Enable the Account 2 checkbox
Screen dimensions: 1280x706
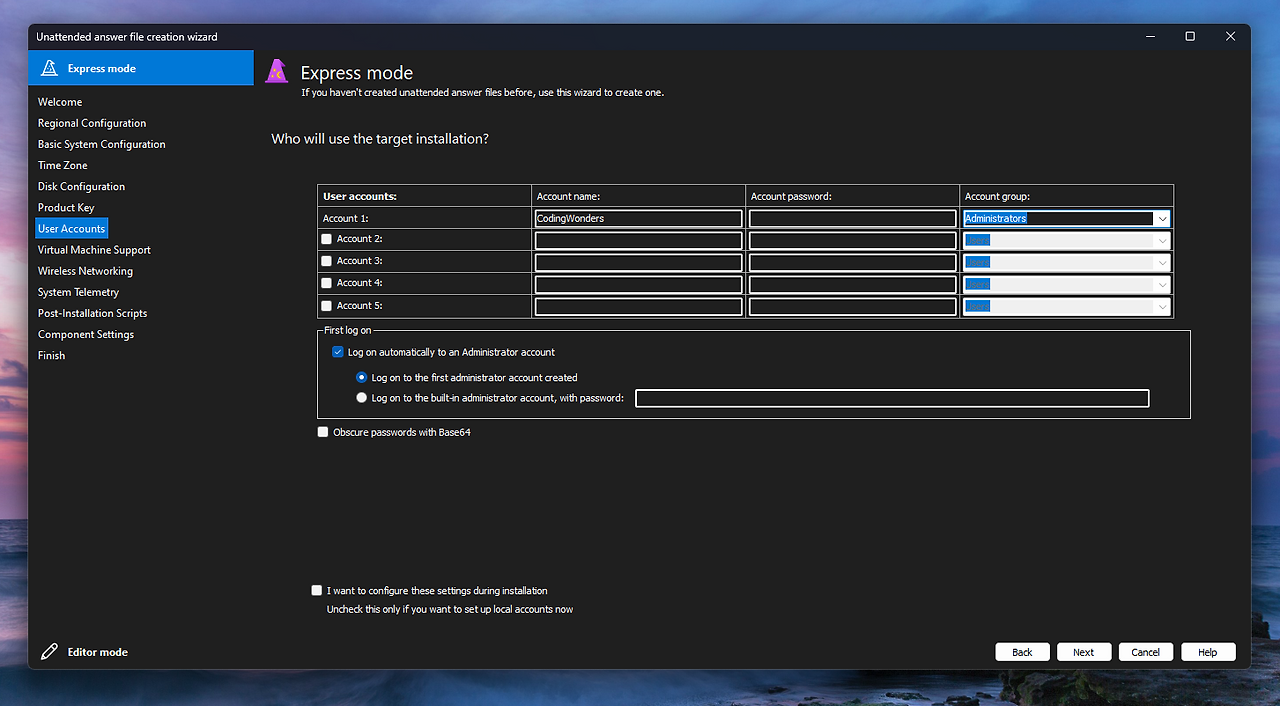pyautogui.click(x=326, y=239)
